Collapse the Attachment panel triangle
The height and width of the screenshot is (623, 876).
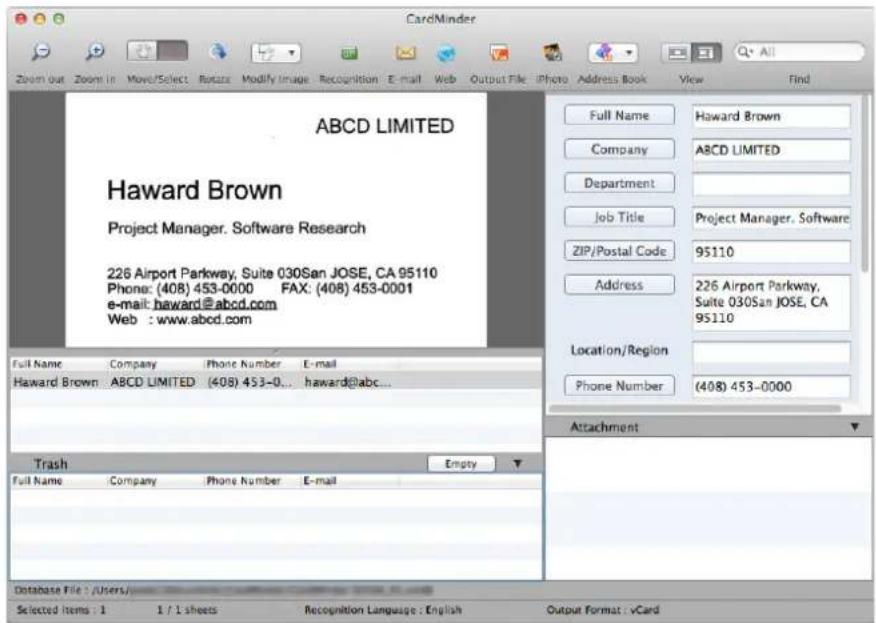(854, 427)
